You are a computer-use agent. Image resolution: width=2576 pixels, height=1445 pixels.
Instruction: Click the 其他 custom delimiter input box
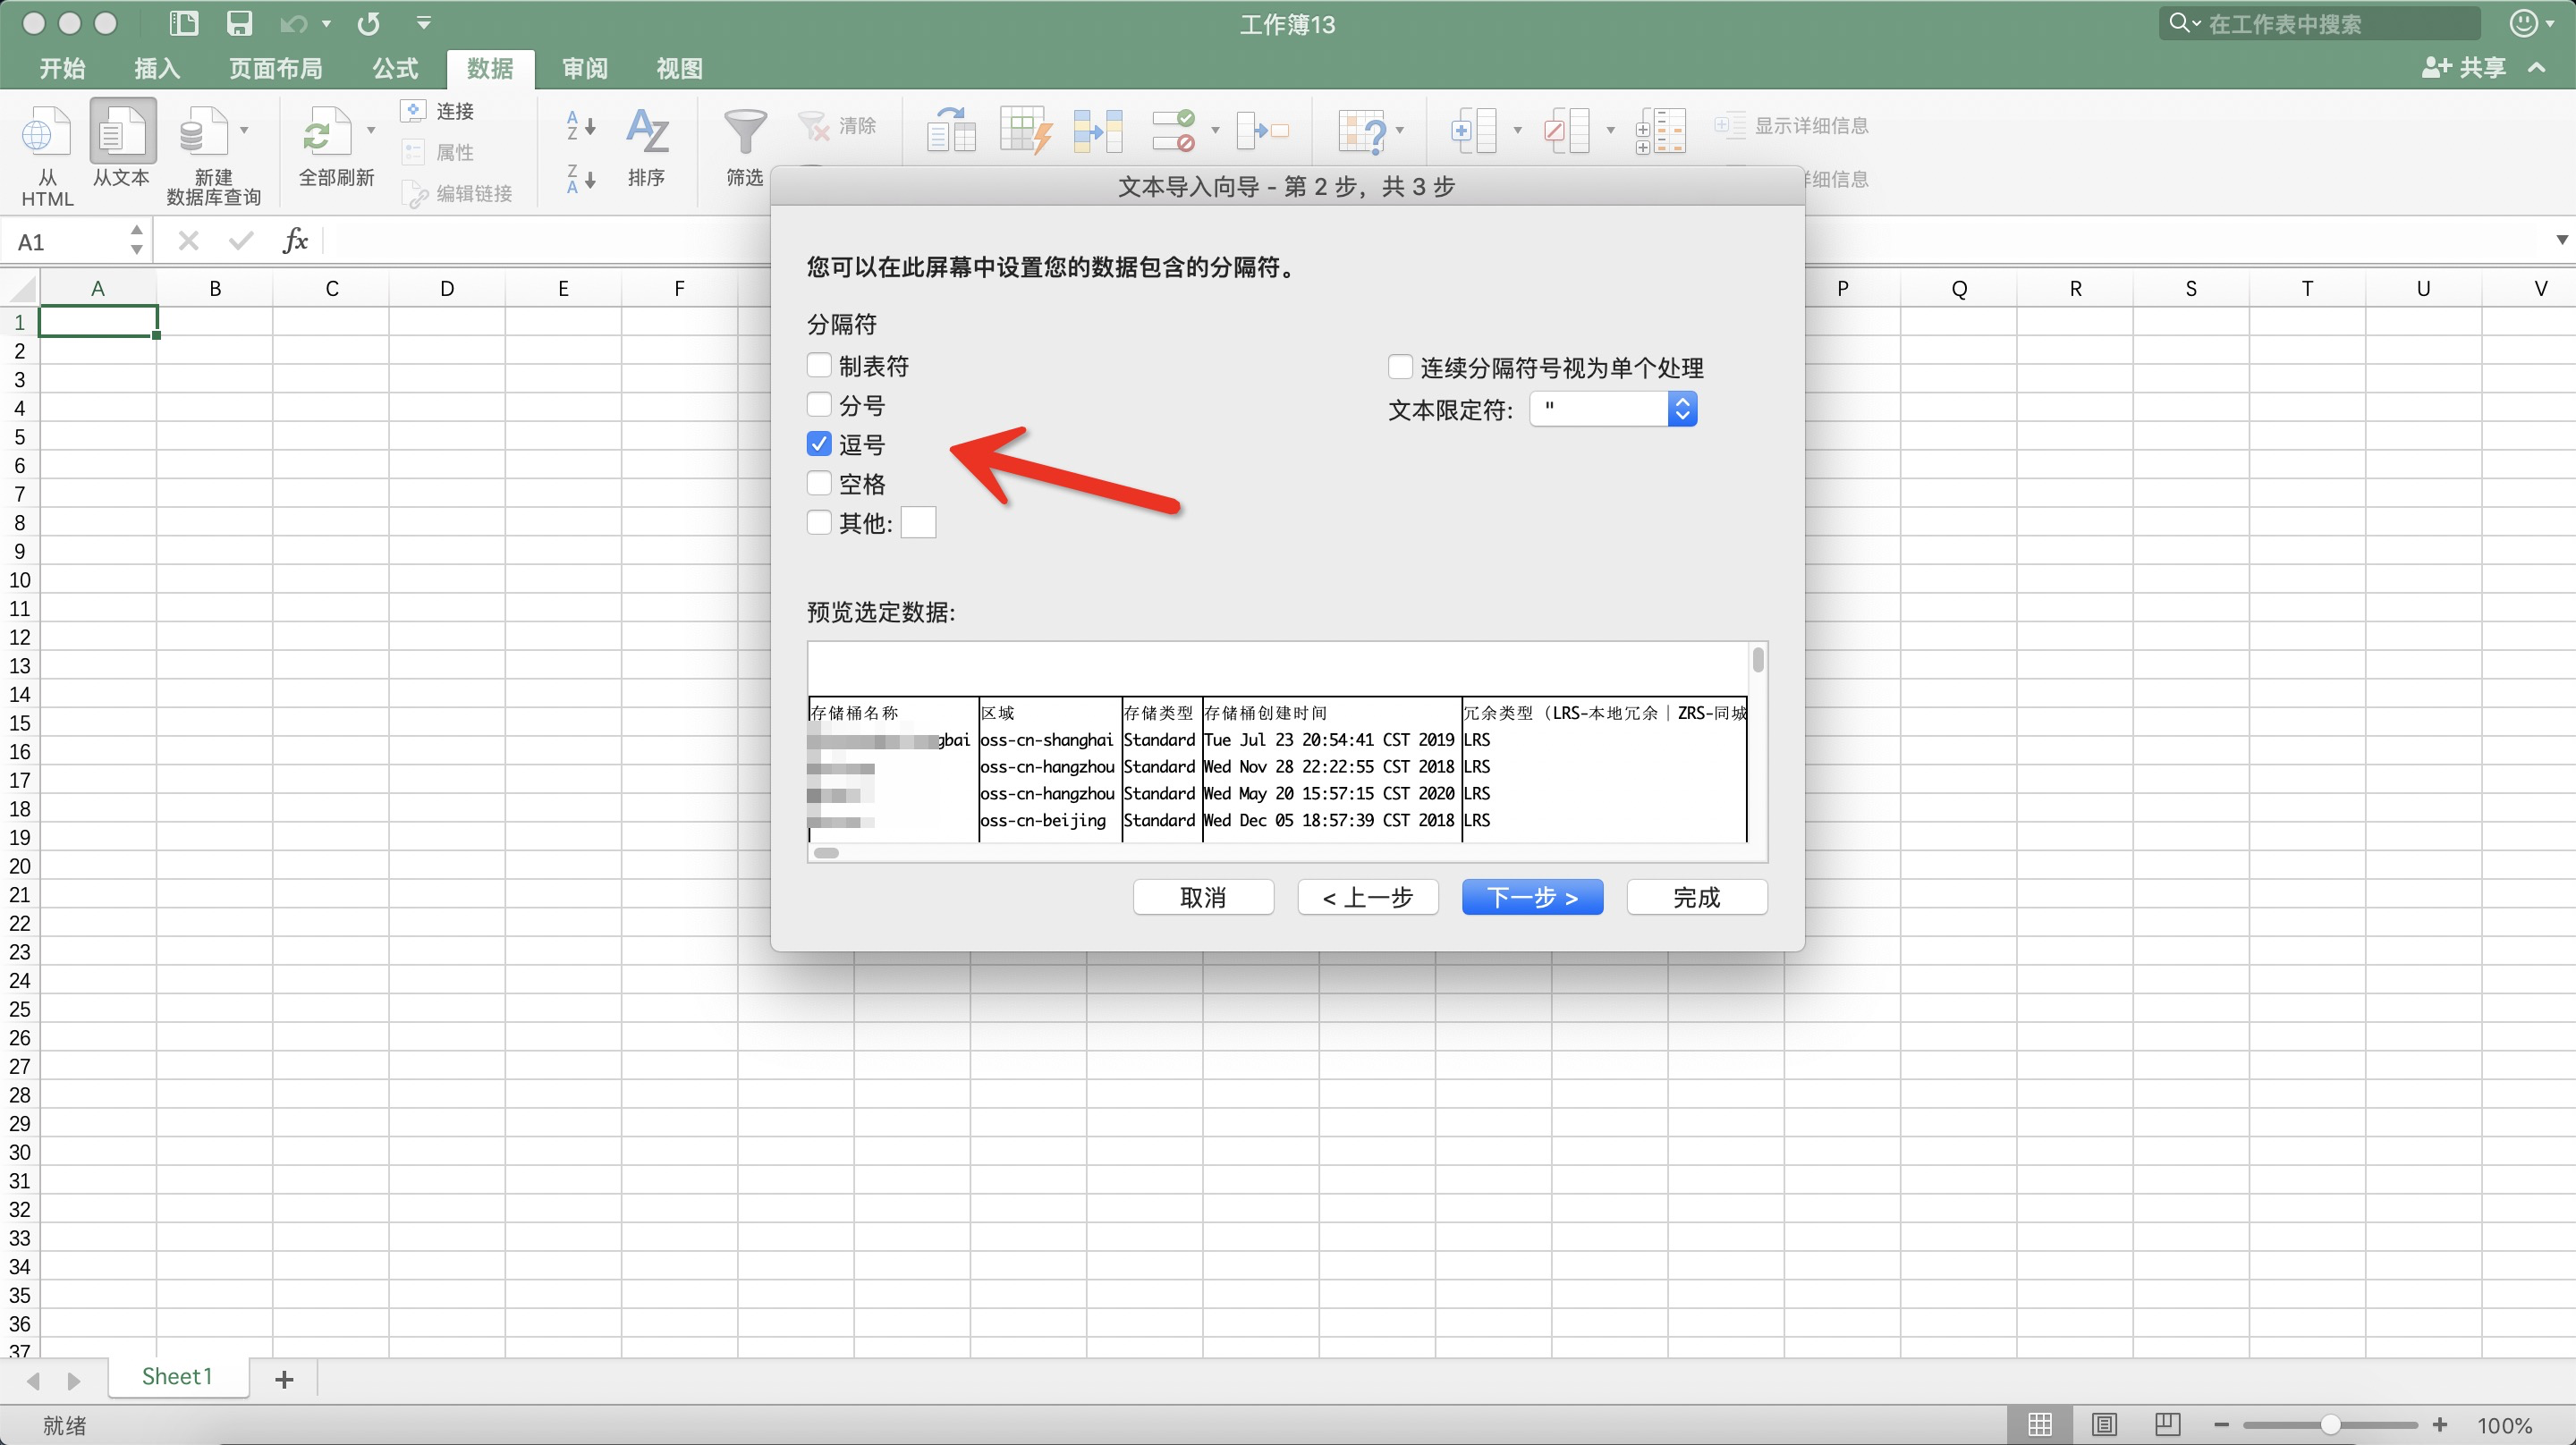pos(918,522)
